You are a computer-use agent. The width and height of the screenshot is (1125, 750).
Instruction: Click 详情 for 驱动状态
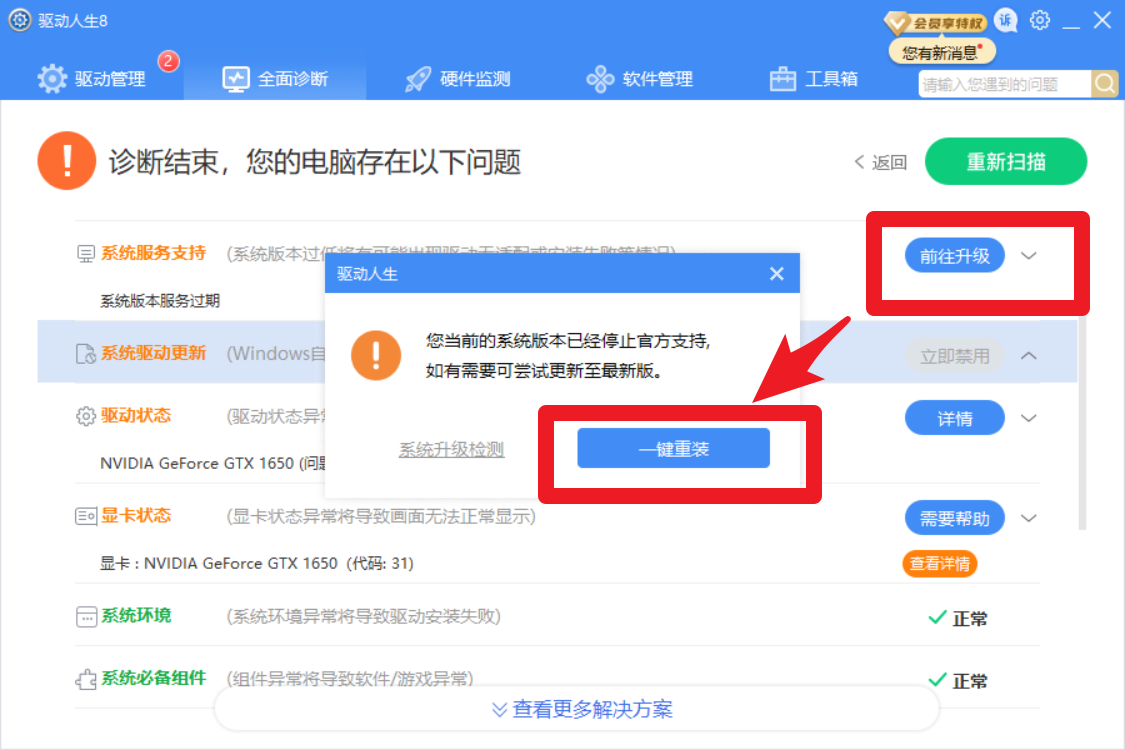click(954, 418)
